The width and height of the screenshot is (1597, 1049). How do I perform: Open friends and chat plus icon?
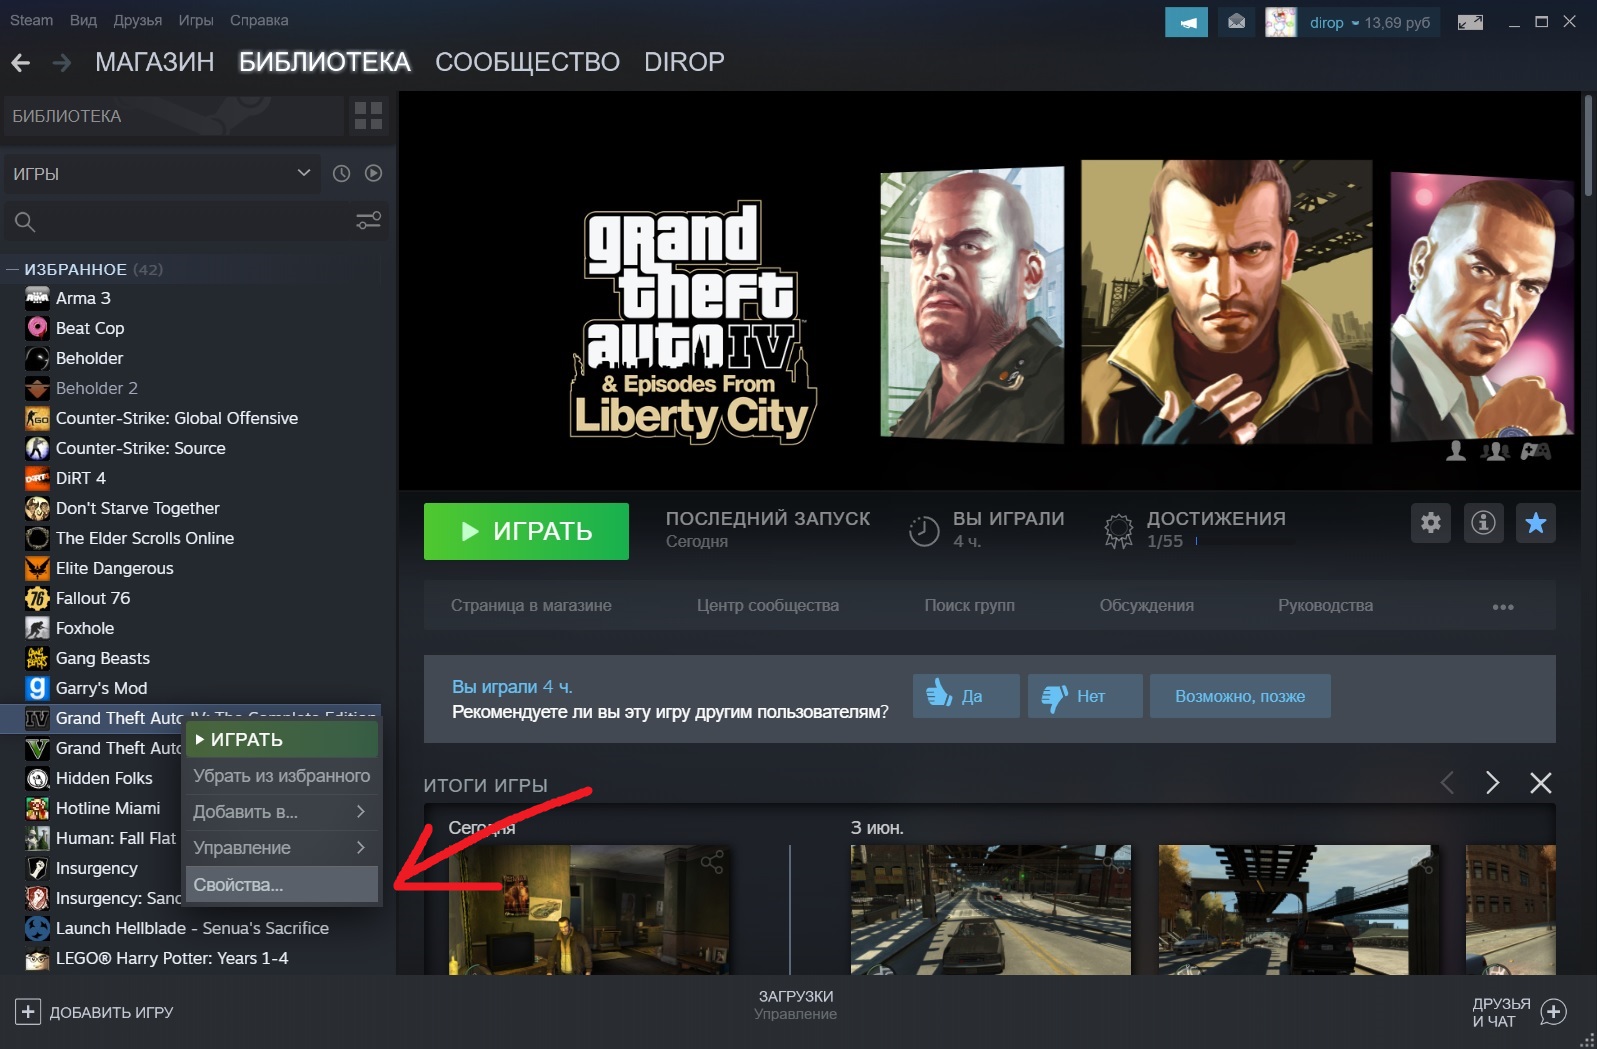(x=1553, y=1012)
